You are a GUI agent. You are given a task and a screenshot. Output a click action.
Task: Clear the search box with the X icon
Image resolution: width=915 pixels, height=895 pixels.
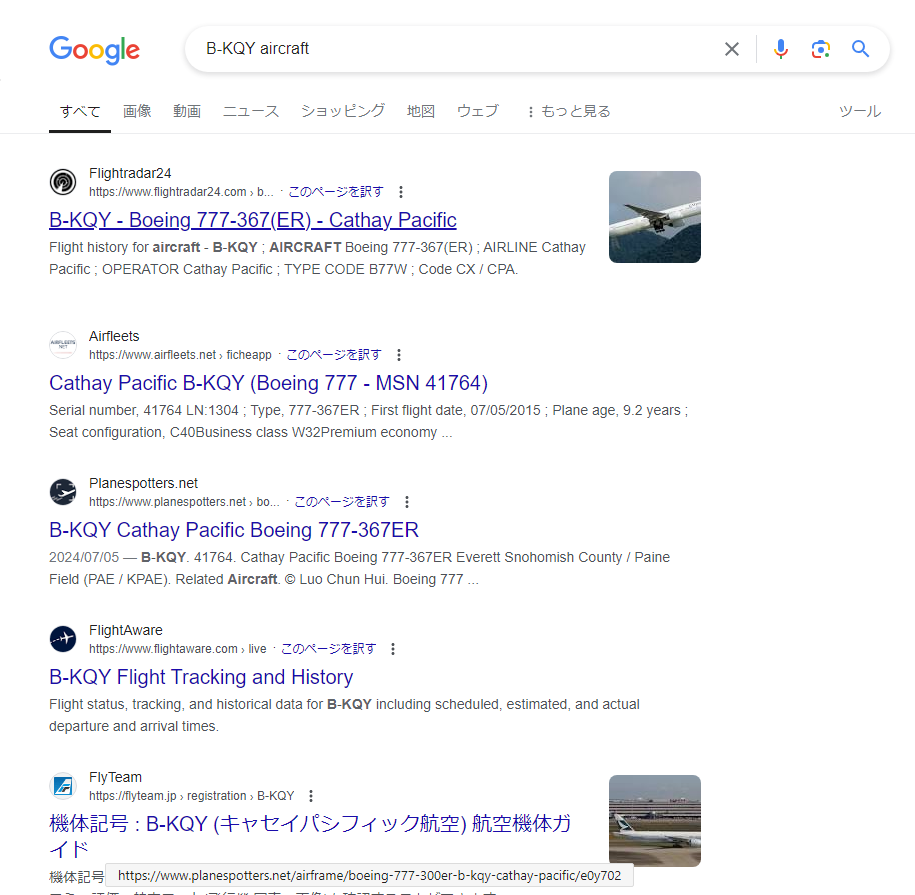pyautogui.click(x=732, y=49)
